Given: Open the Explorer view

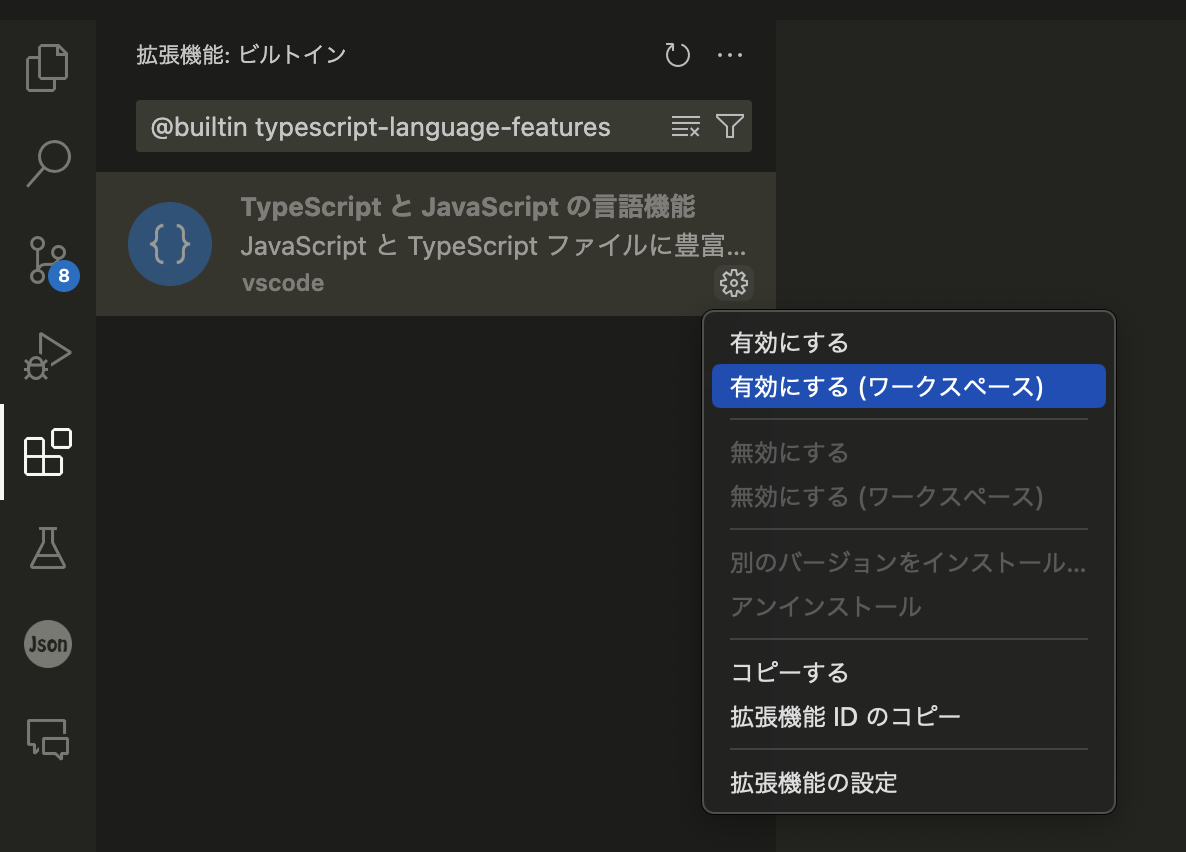Looking at the screenshot, I should [x=47, y=66].
